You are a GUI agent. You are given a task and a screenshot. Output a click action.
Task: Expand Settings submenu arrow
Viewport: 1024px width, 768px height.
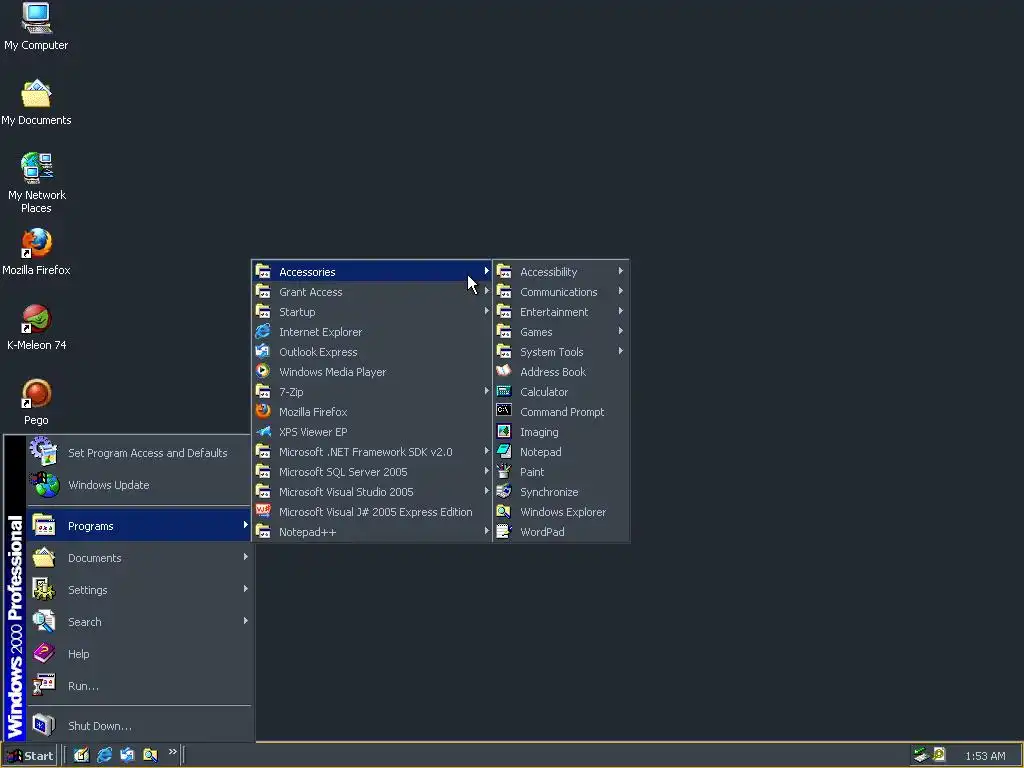(246, 589)
